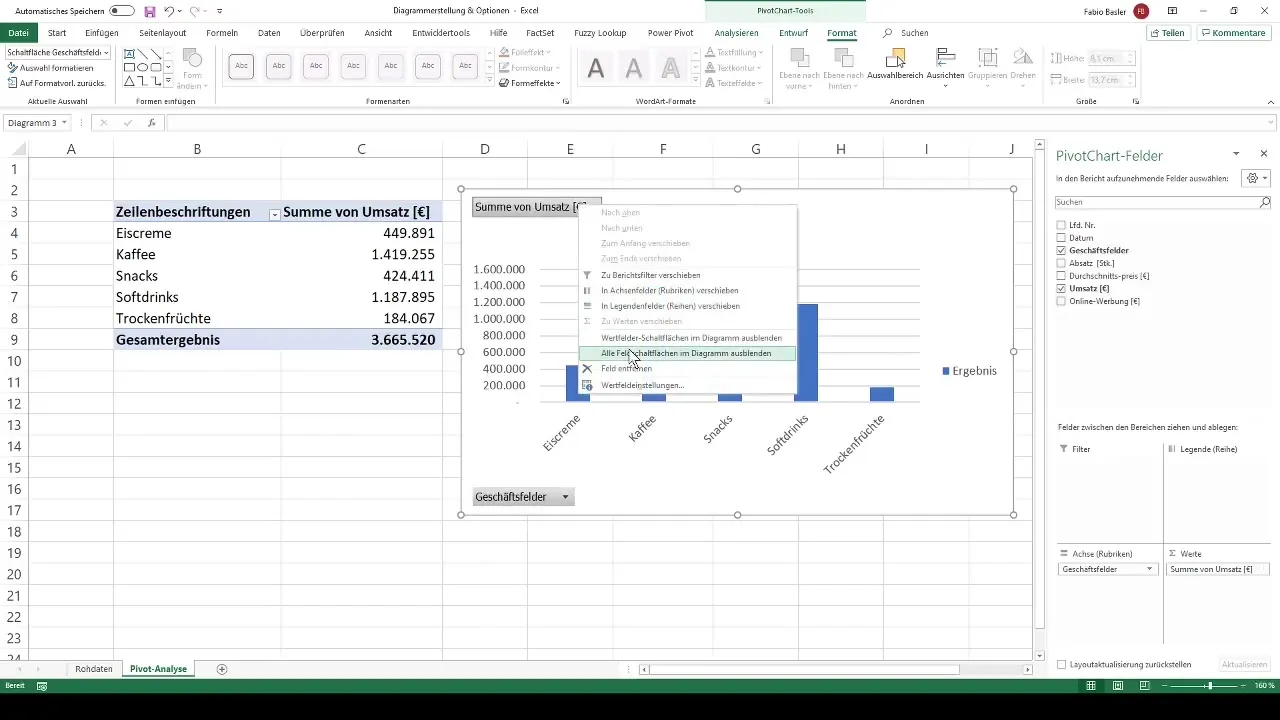Open the Zeilenbeschriftungen filter dropdown
Screen dimensions: 1280x720
pyautogui.click(x=274, y=213)
